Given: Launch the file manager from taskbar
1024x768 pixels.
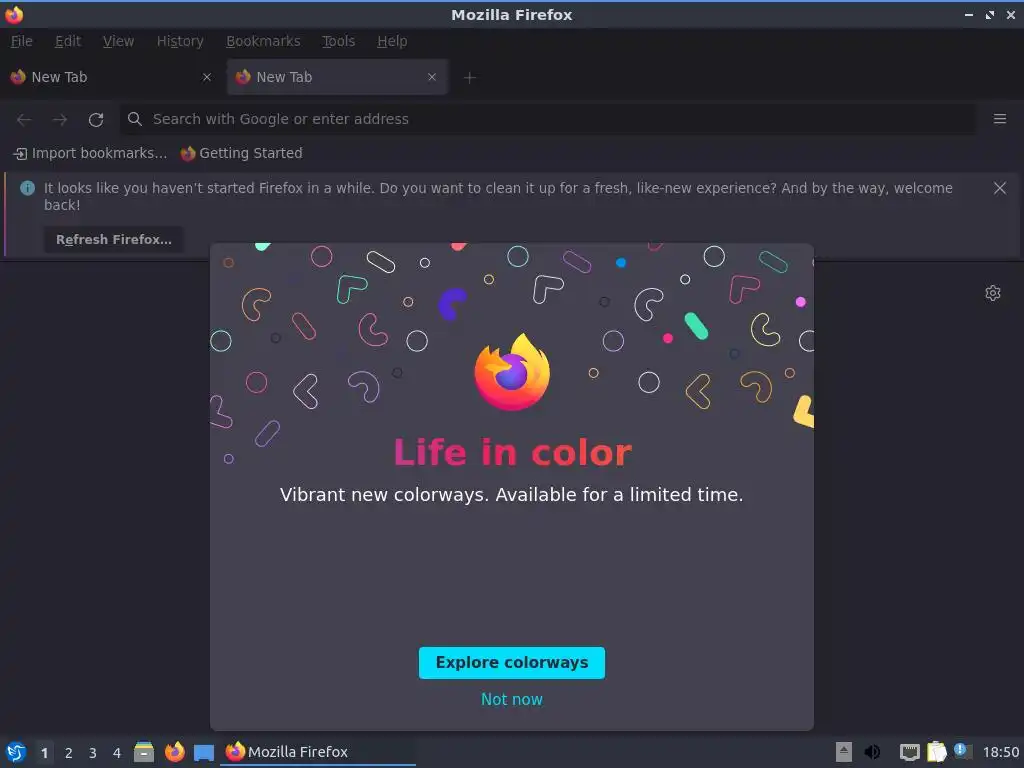Looking at the screenshot, I should 144,752.
